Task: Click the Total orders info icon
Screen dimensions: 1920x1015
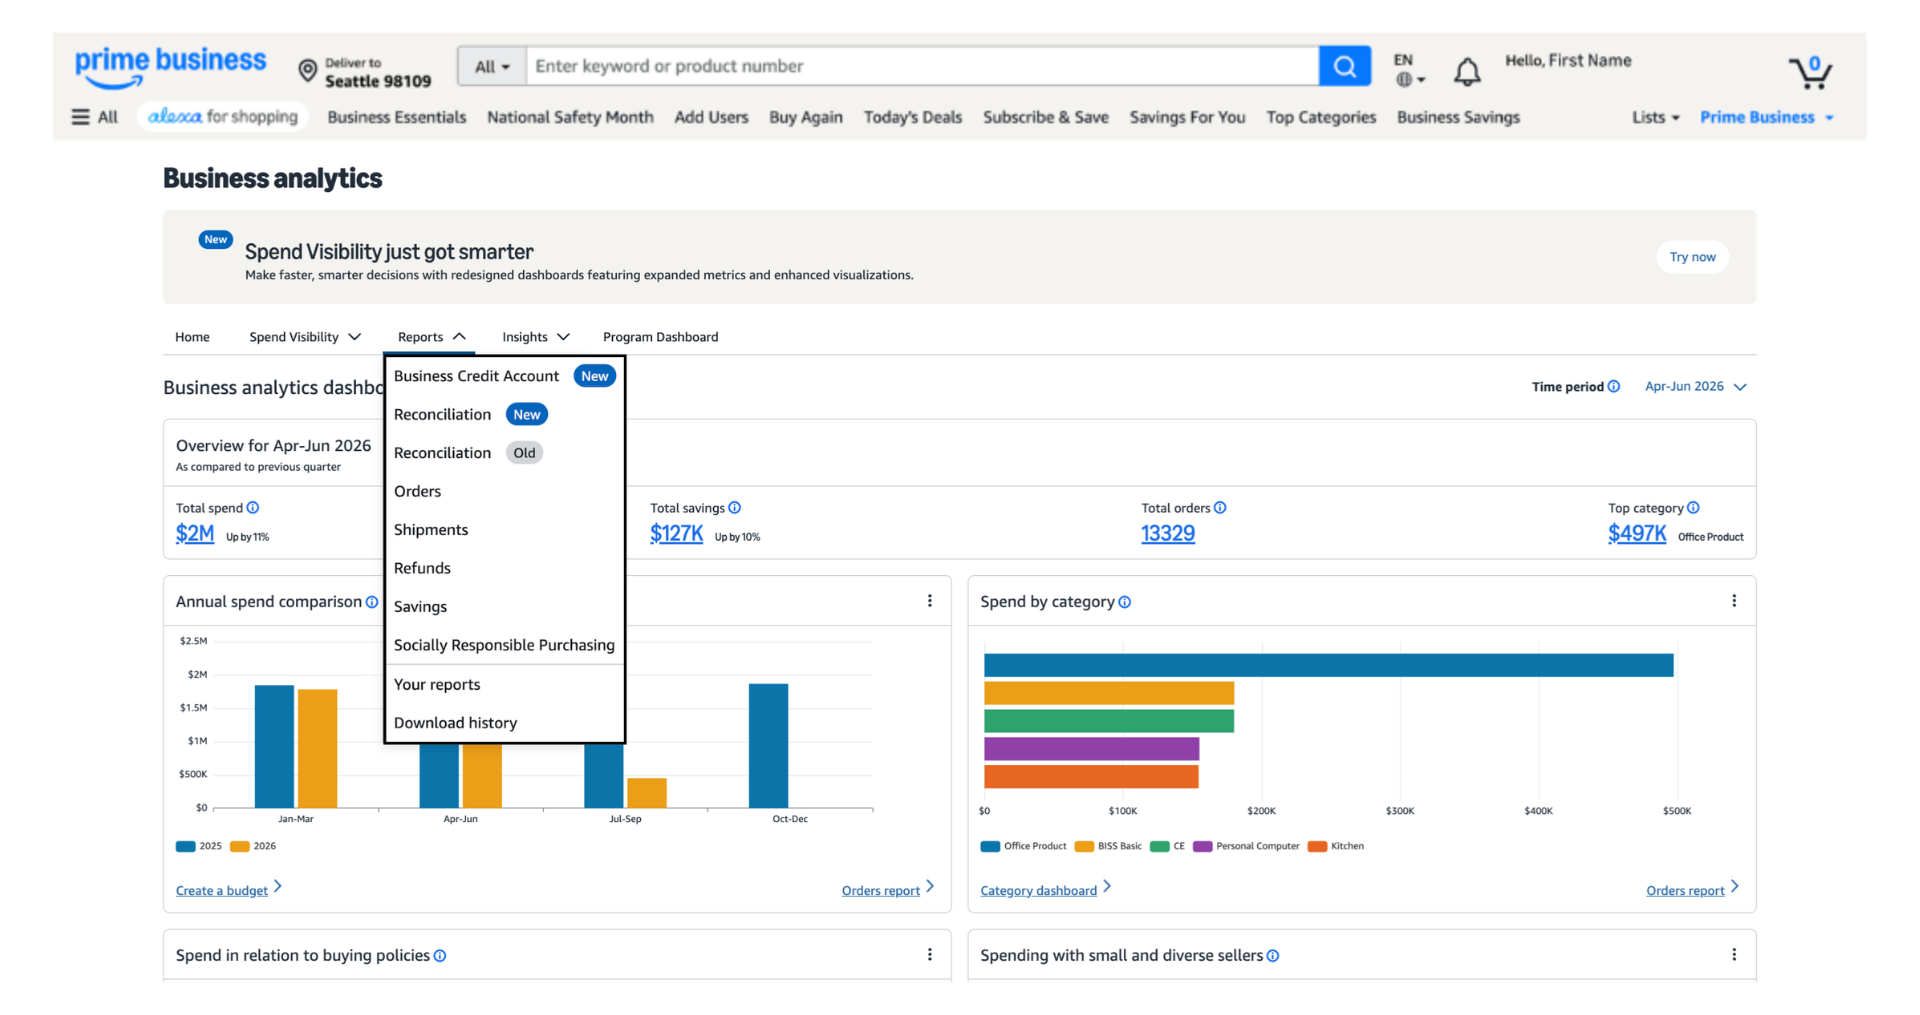Action: [1220, 508]
